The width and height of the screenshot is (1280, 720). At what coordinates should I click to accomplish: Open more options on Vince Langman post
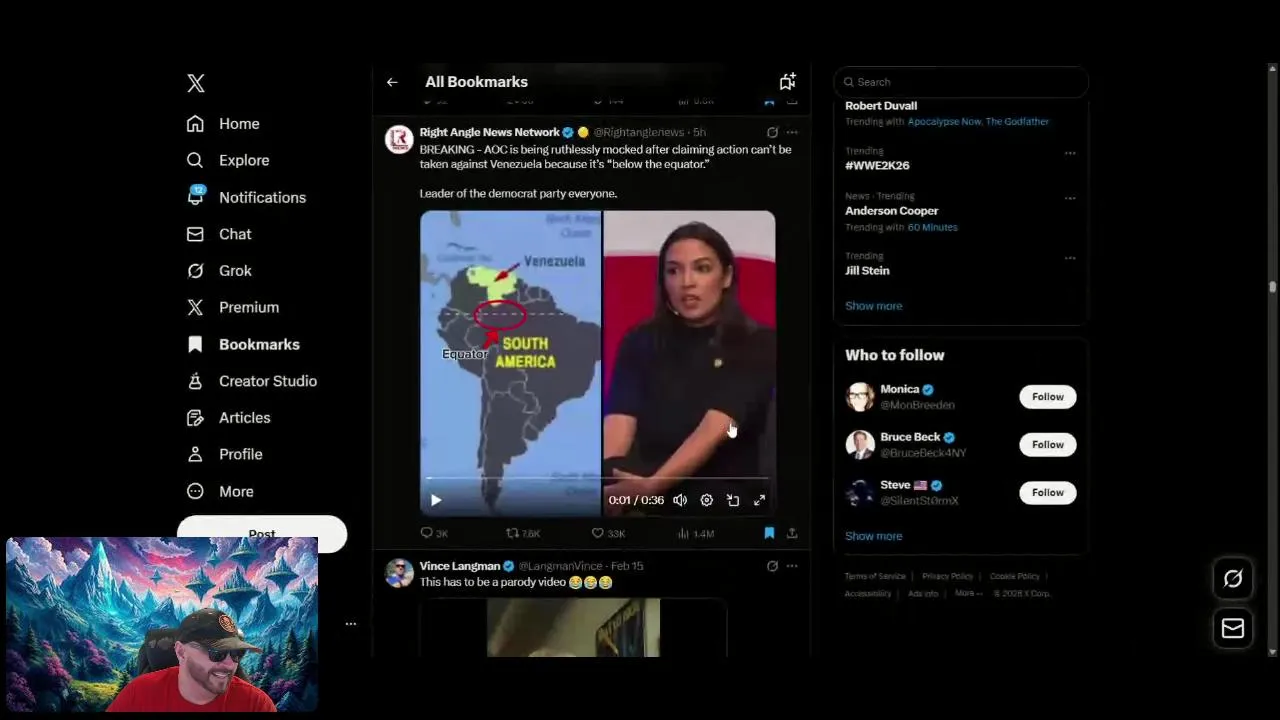coord(792,566)
